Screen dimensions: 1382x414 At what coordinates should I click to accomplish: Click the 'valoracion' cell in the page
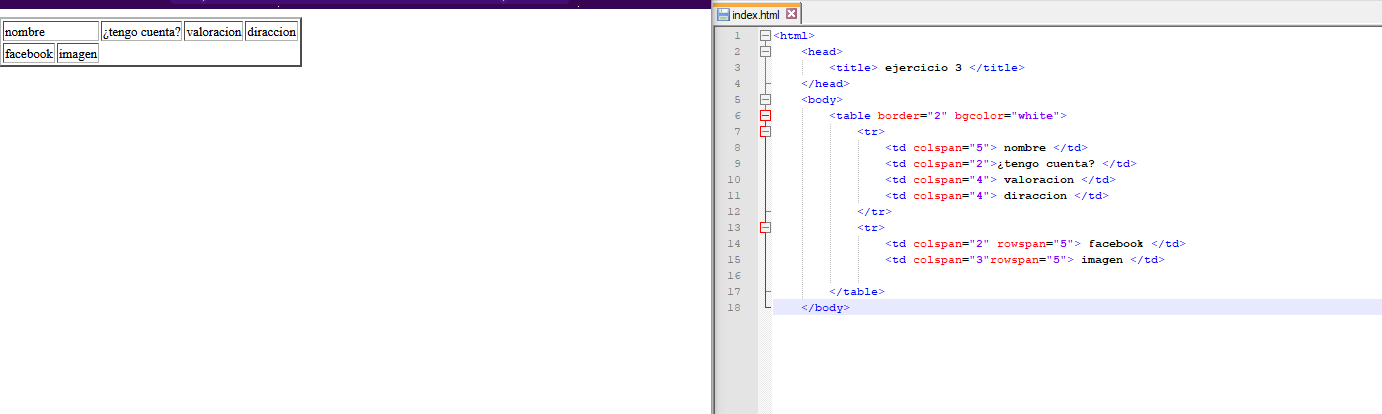[214, 32]
